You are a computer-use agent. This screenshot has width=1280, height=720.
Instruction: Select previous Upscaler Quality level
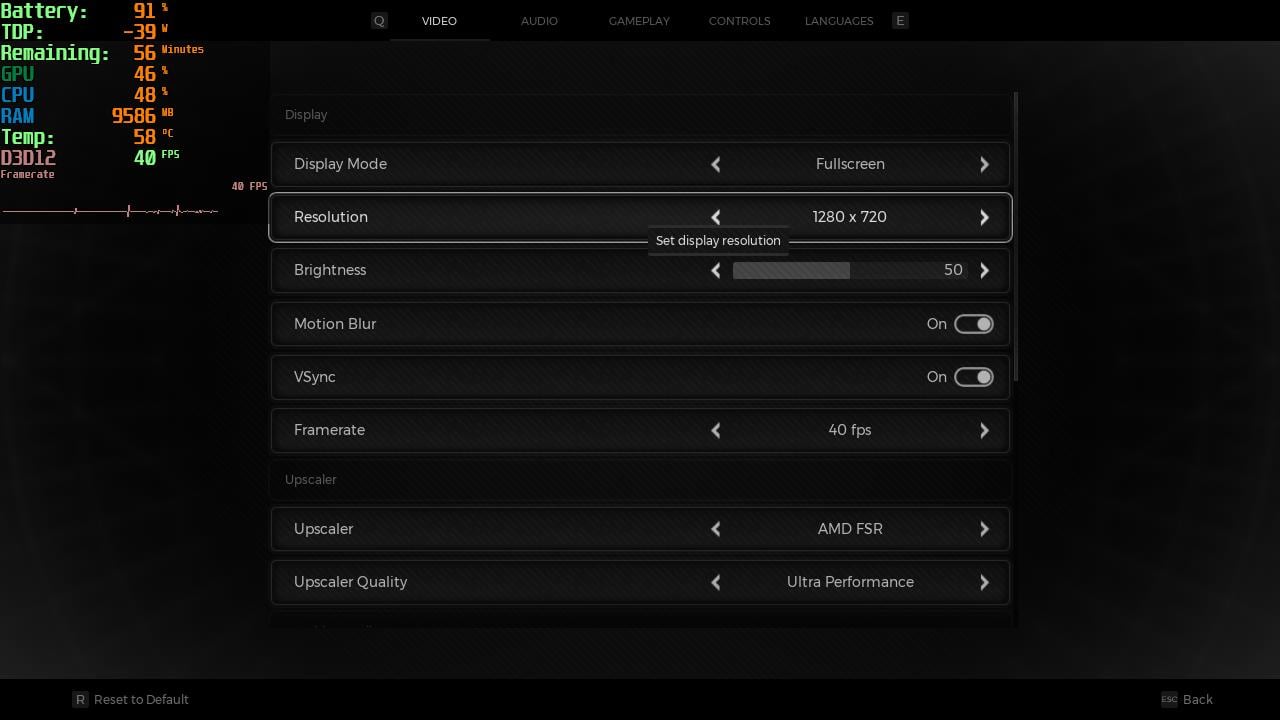[x=716, y=582]
